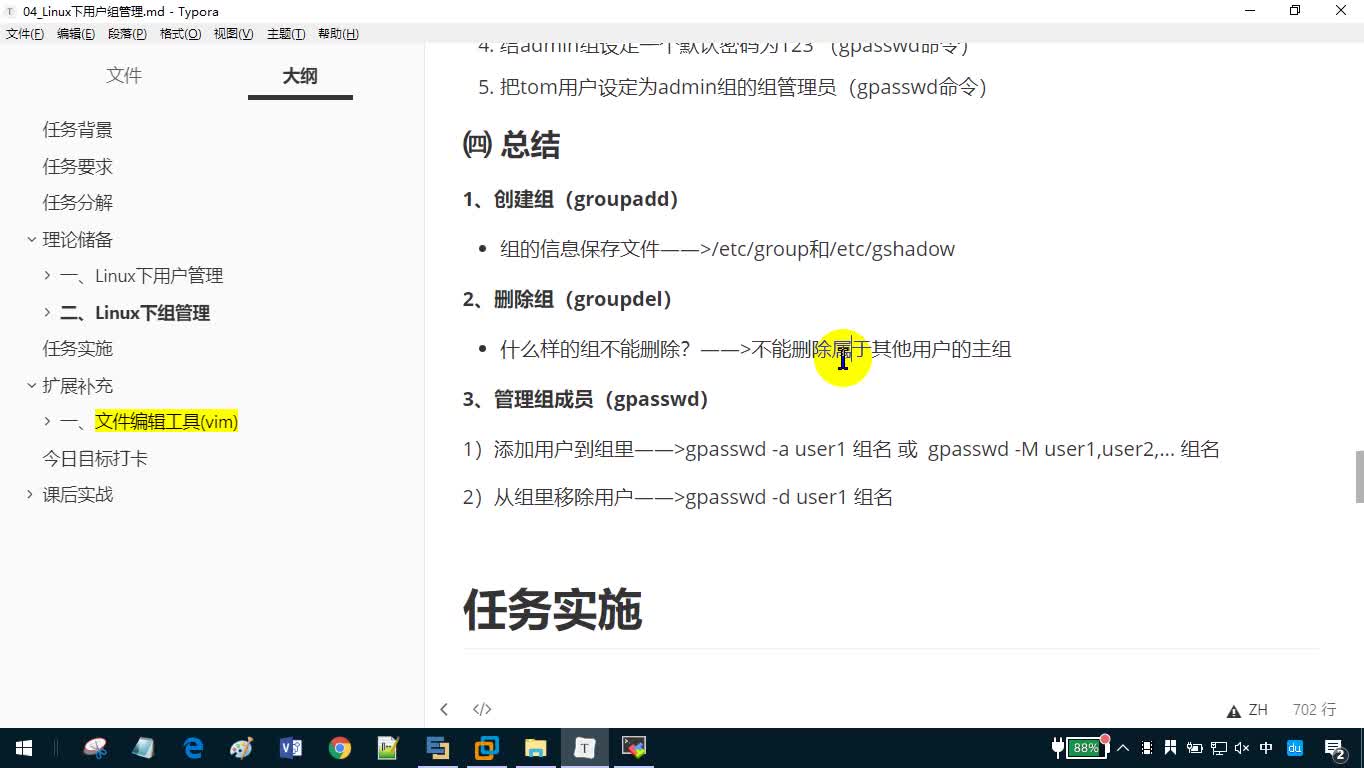1364x768 pixels.
Task: Open the green notepad editor taskbar icon
Action: click(388, 748)
